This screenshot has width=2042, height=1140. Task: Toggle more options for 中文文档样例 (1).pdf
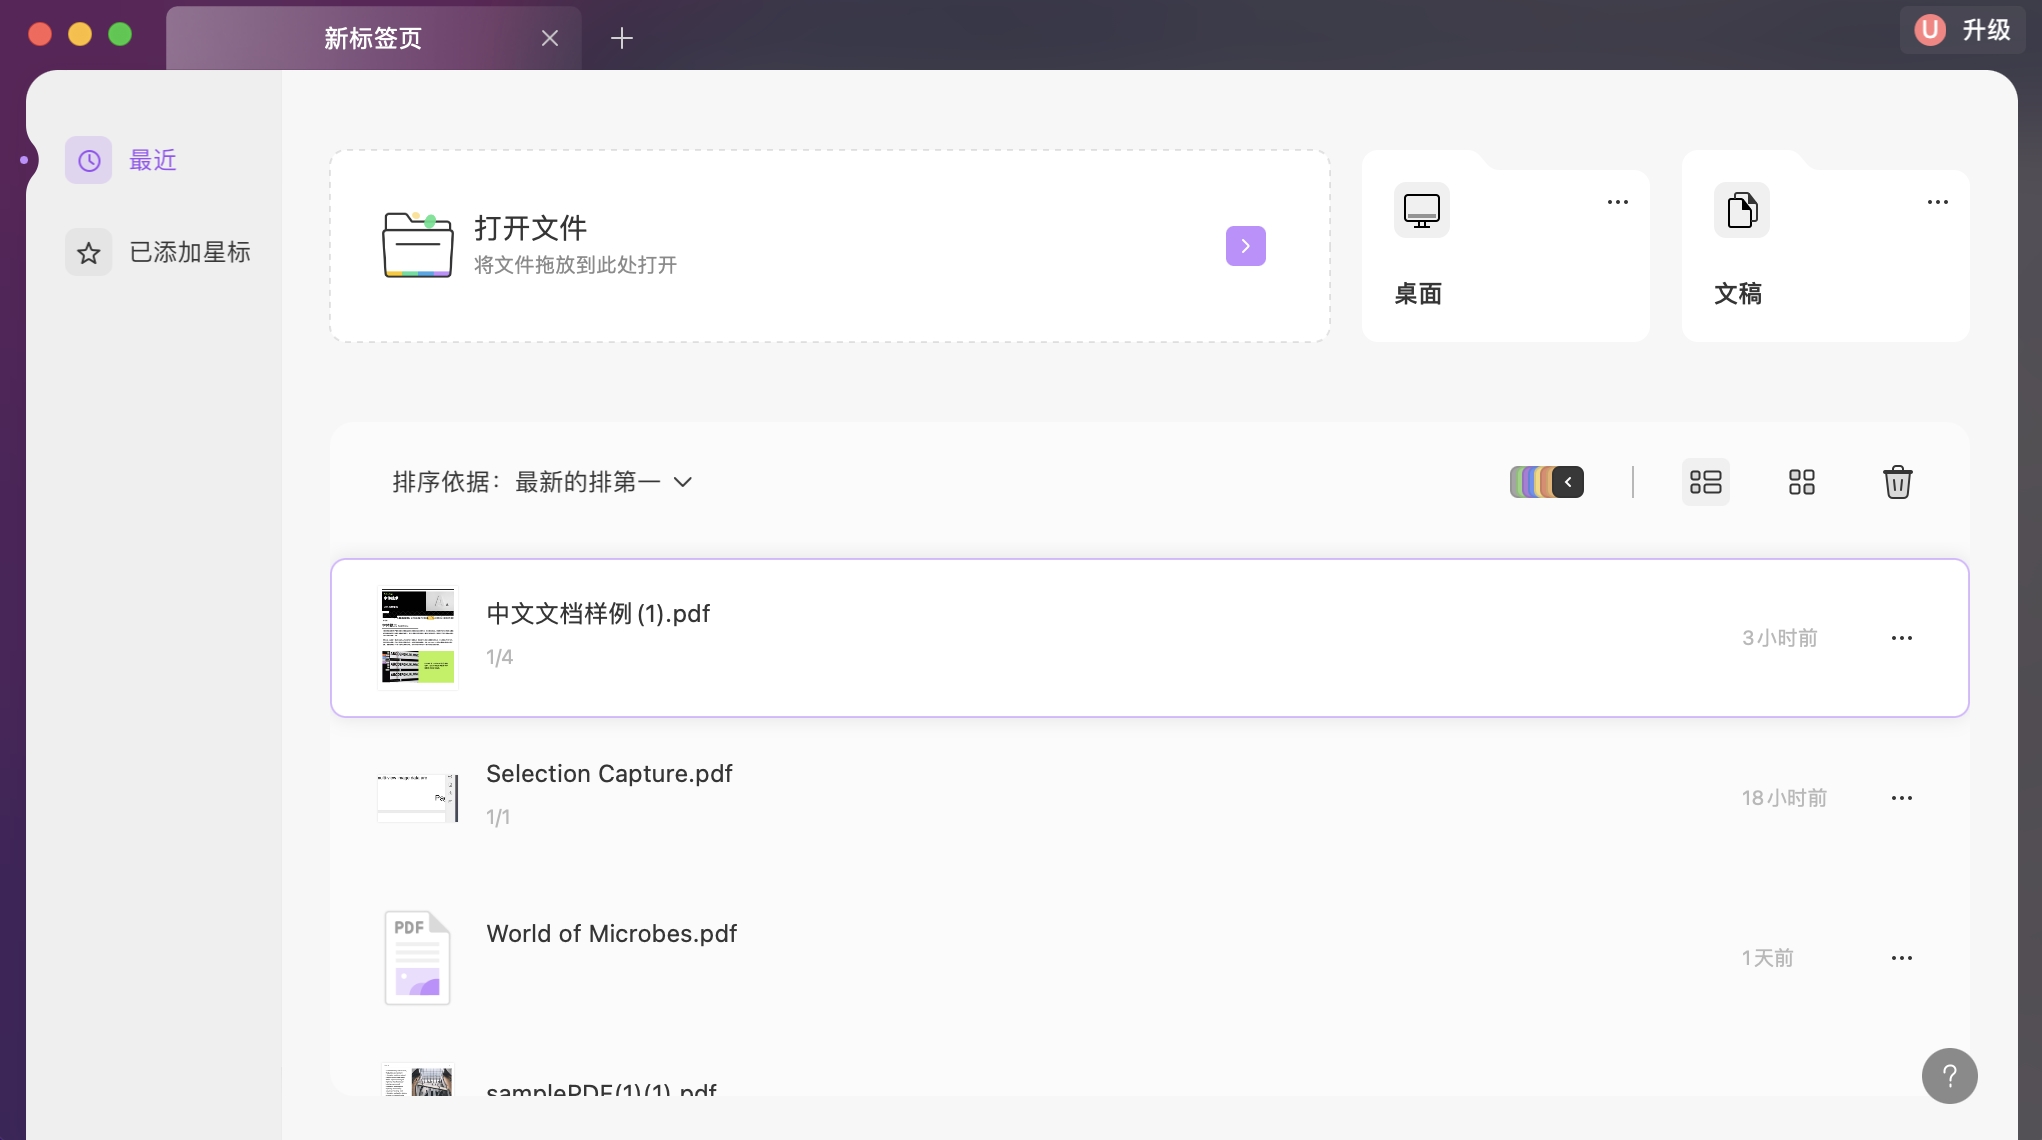pos(1902,637)
